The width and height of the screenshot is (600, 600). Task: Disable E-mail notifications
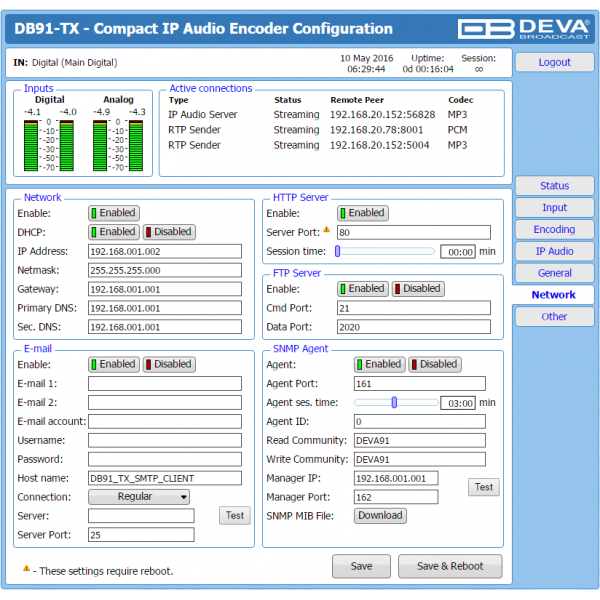pyautogui.click(x=169, y=364)
